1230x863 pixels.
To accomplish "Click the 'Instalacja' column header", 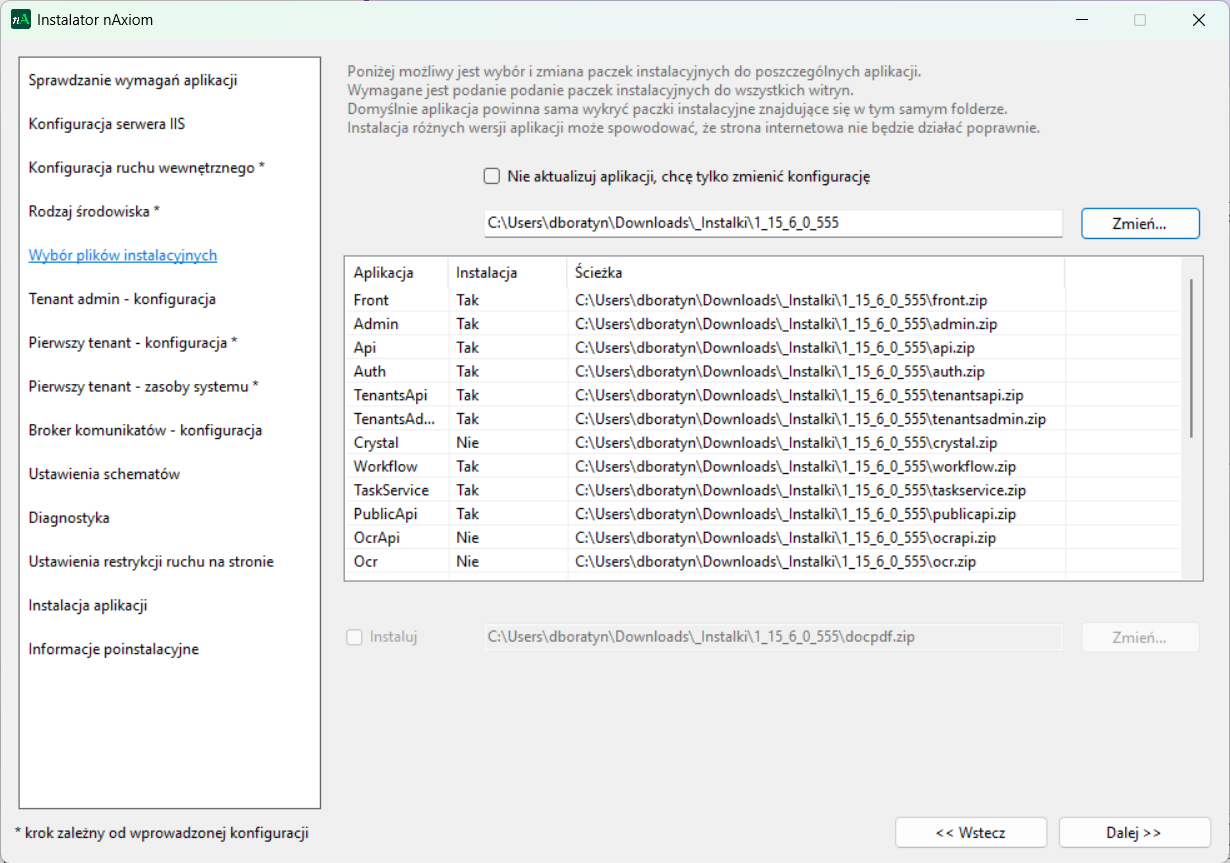I will pyautogui.click(x=486, y=273).
